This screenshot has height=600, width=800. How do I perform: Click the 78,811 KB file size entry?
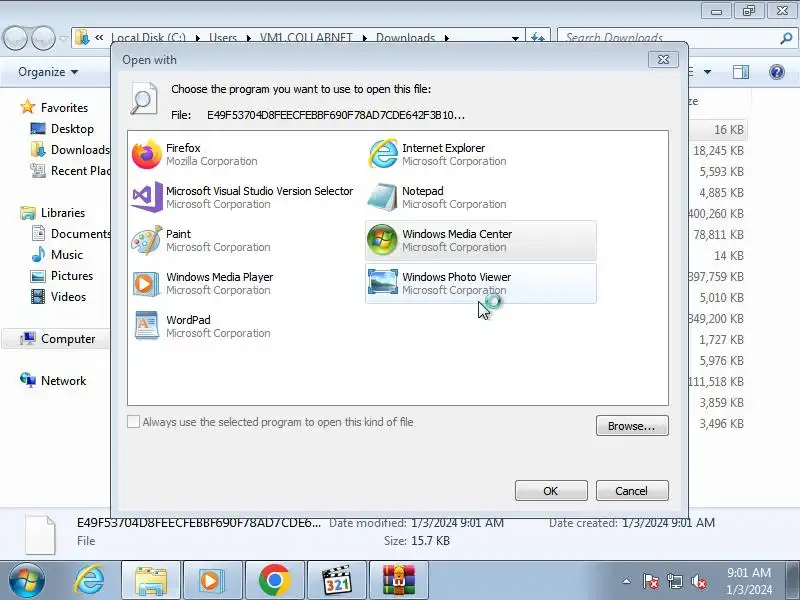pos(718,235)
